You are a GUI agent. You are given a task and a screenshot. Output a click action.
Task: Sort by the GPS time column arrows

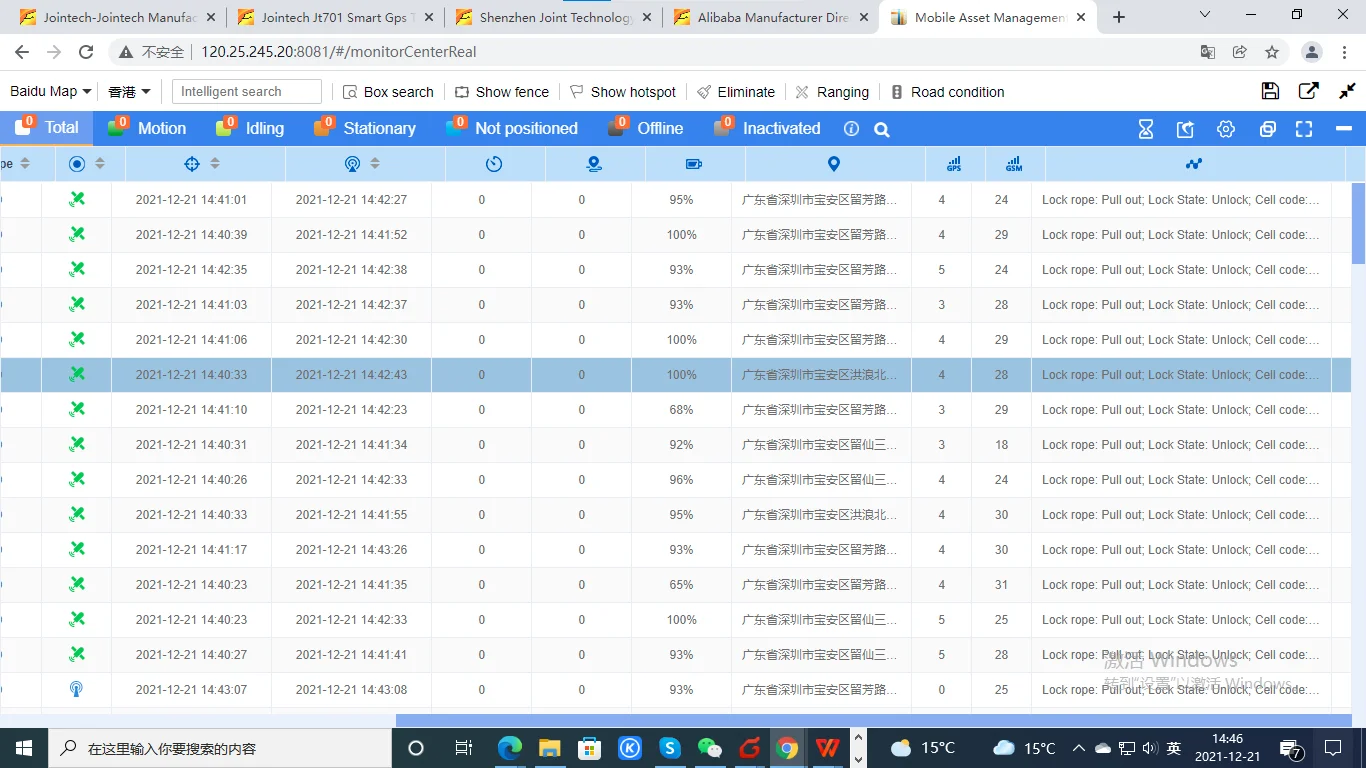215,164
